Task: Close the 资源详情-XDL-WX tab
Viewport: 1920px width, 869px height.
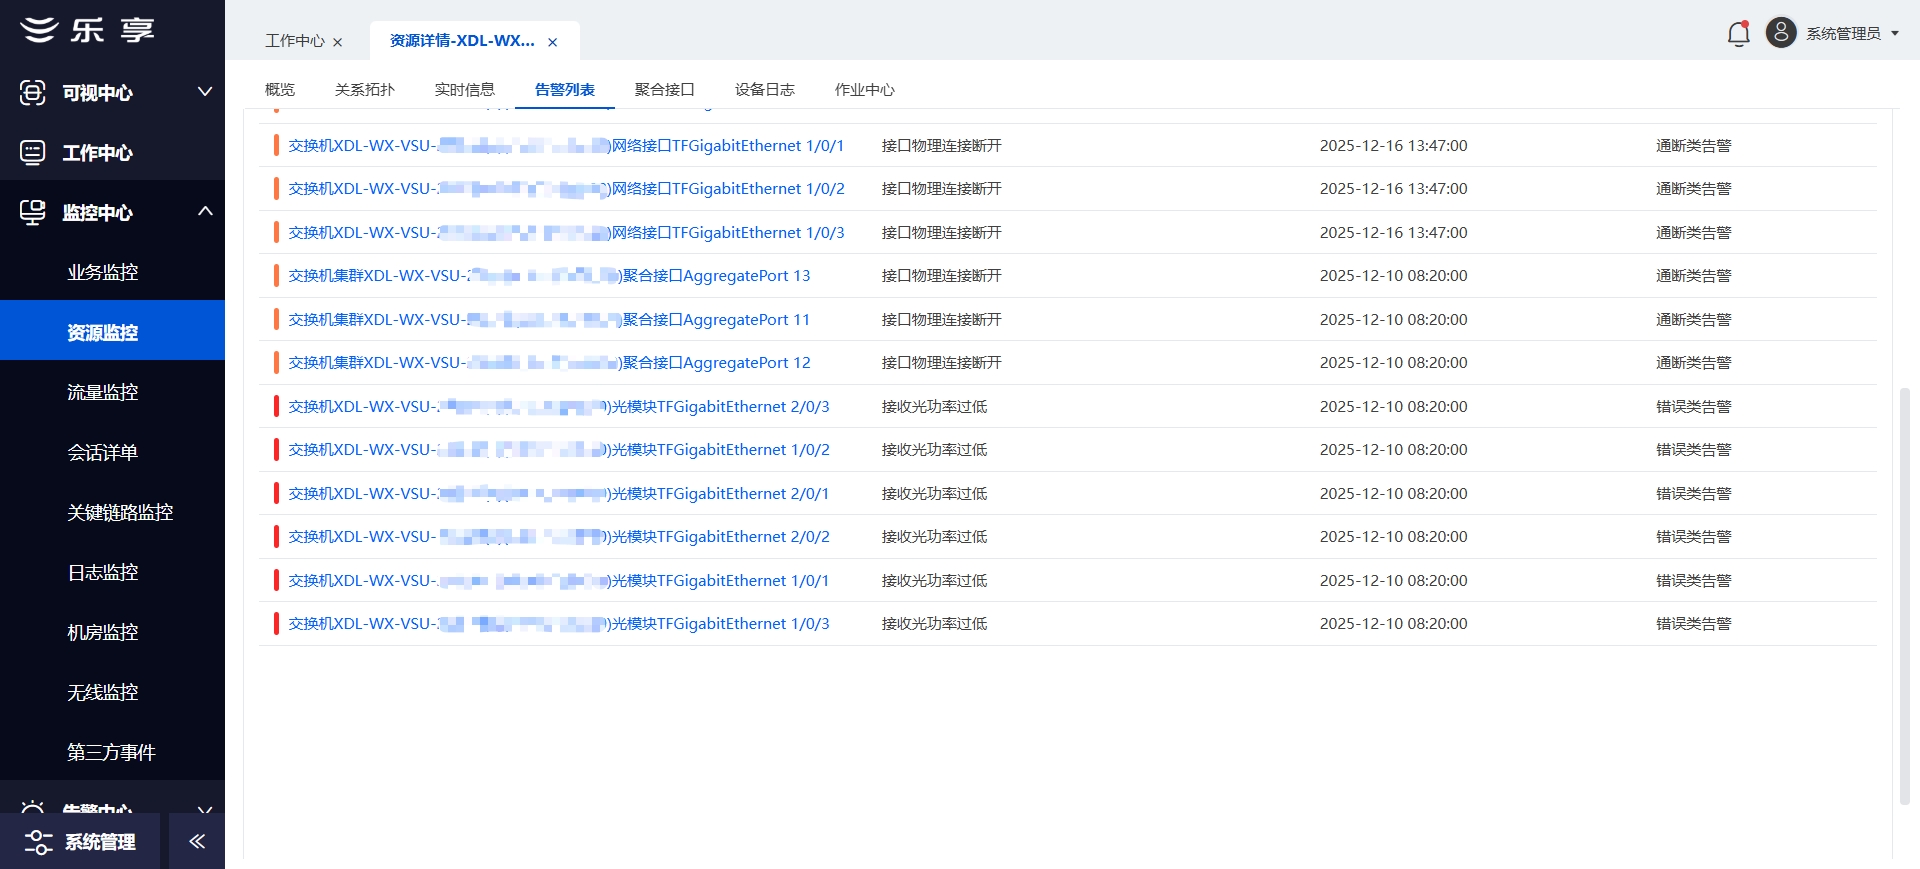Action: [552, 42]
